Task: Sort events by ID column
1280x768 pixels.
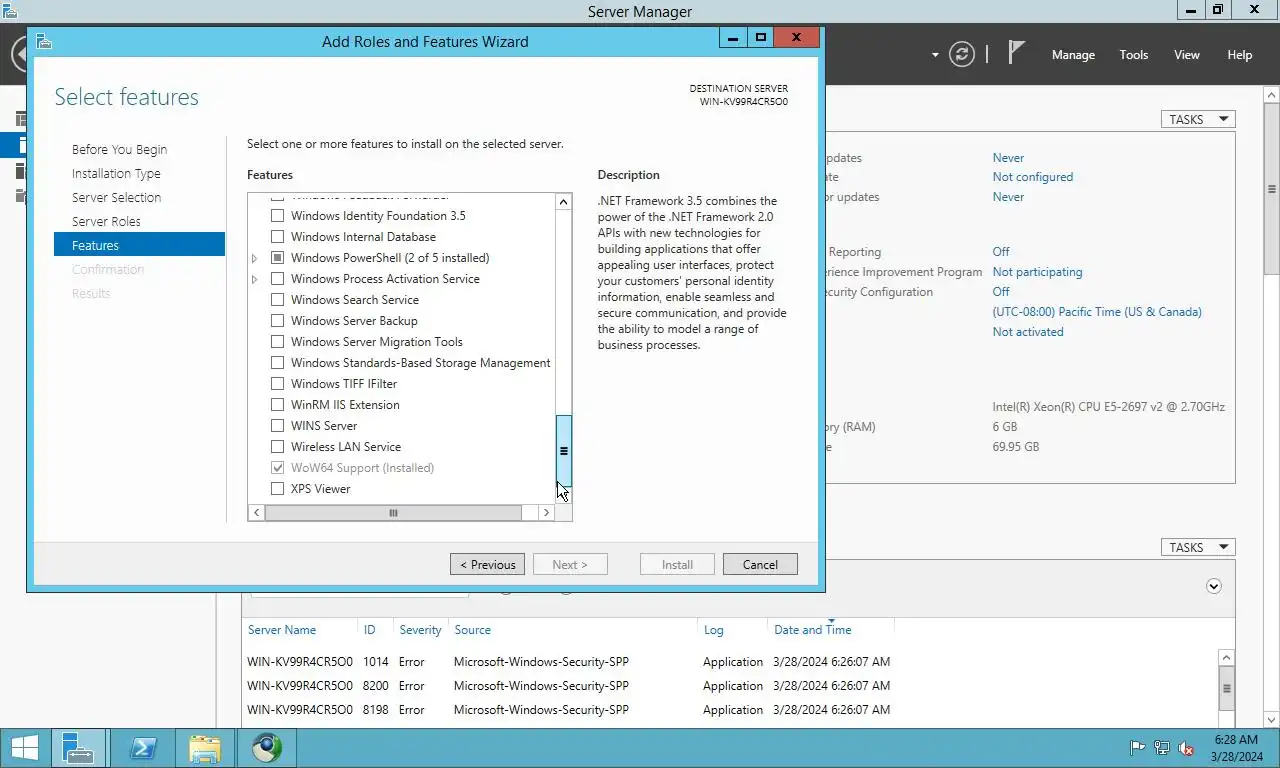Action: click(x=370, y=630)
